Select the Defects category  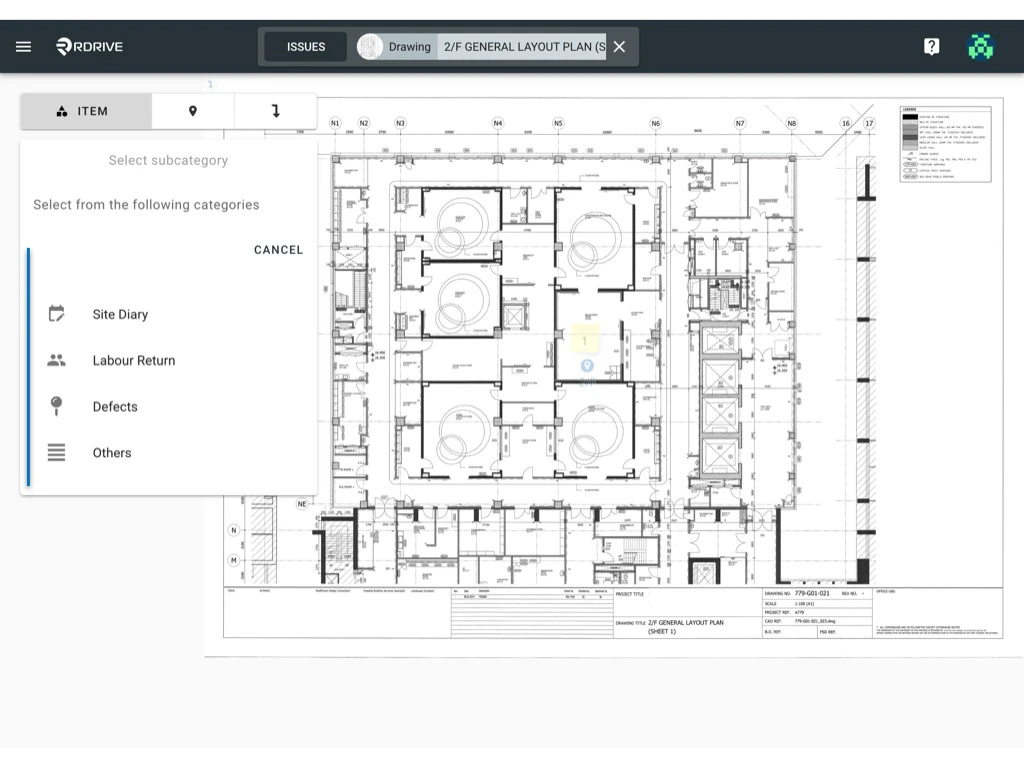click(x=114, y=406)
